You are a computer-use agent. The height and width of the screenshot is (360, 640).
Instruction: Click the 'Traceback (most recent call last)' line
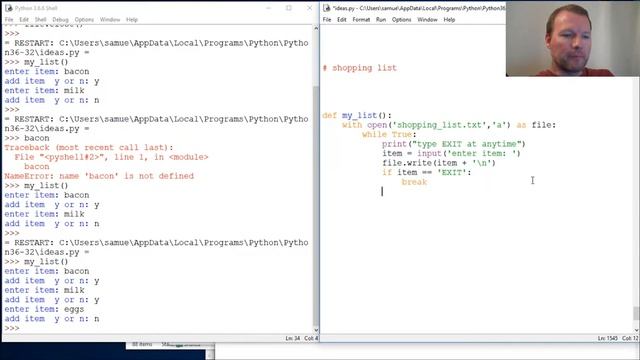89,147
